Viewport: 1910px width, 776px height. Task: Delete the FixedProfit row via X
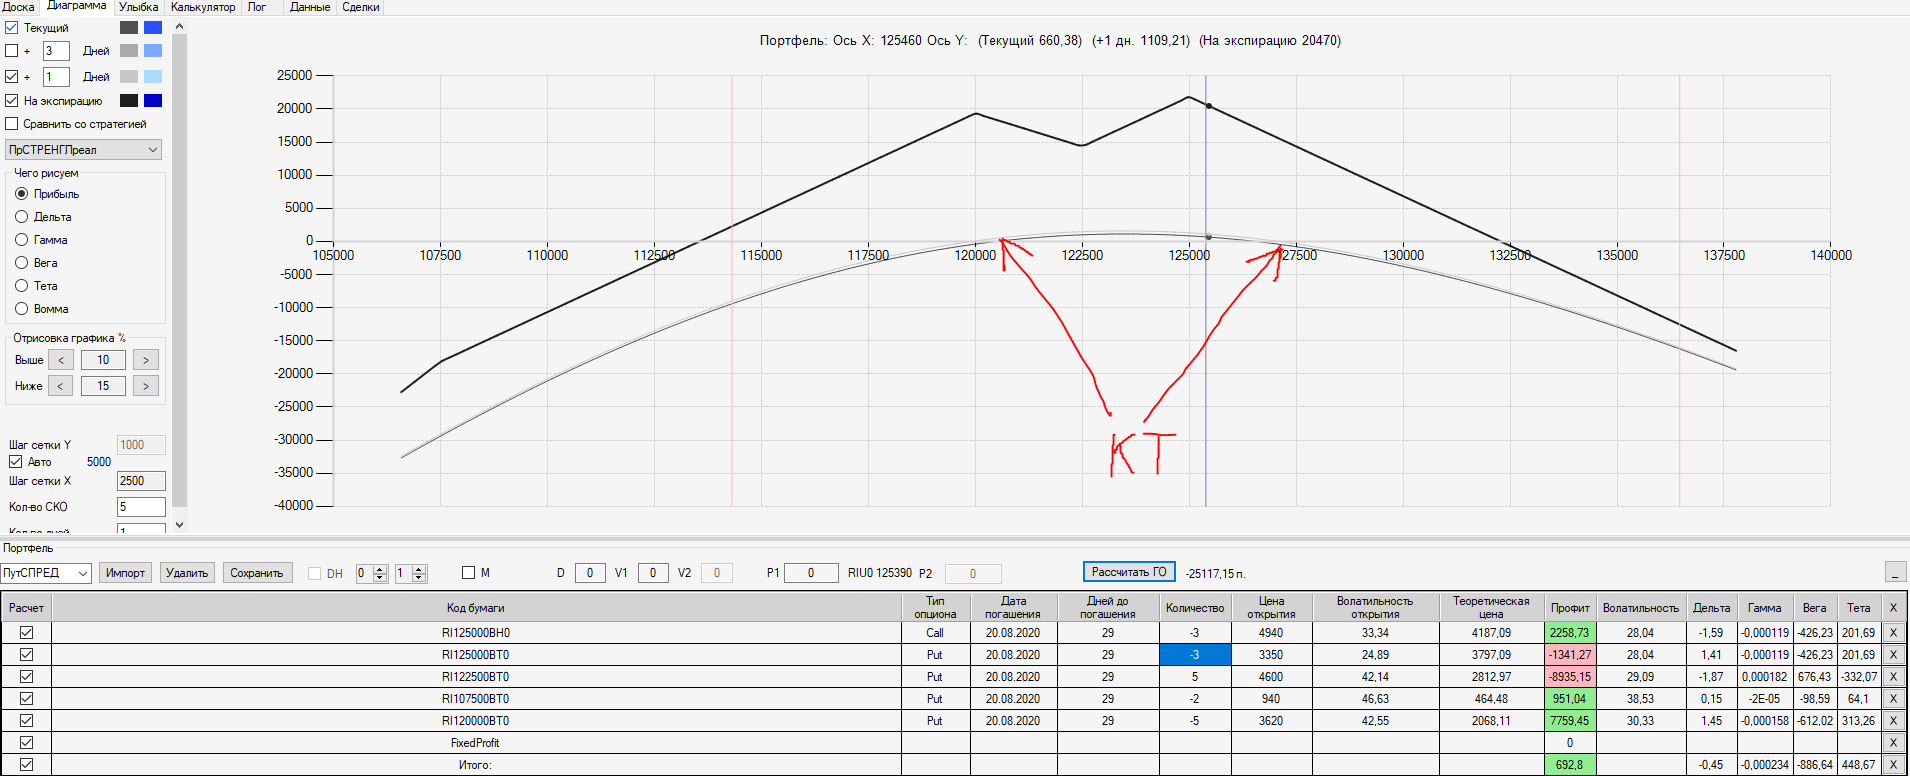(x=1893, y=742)
